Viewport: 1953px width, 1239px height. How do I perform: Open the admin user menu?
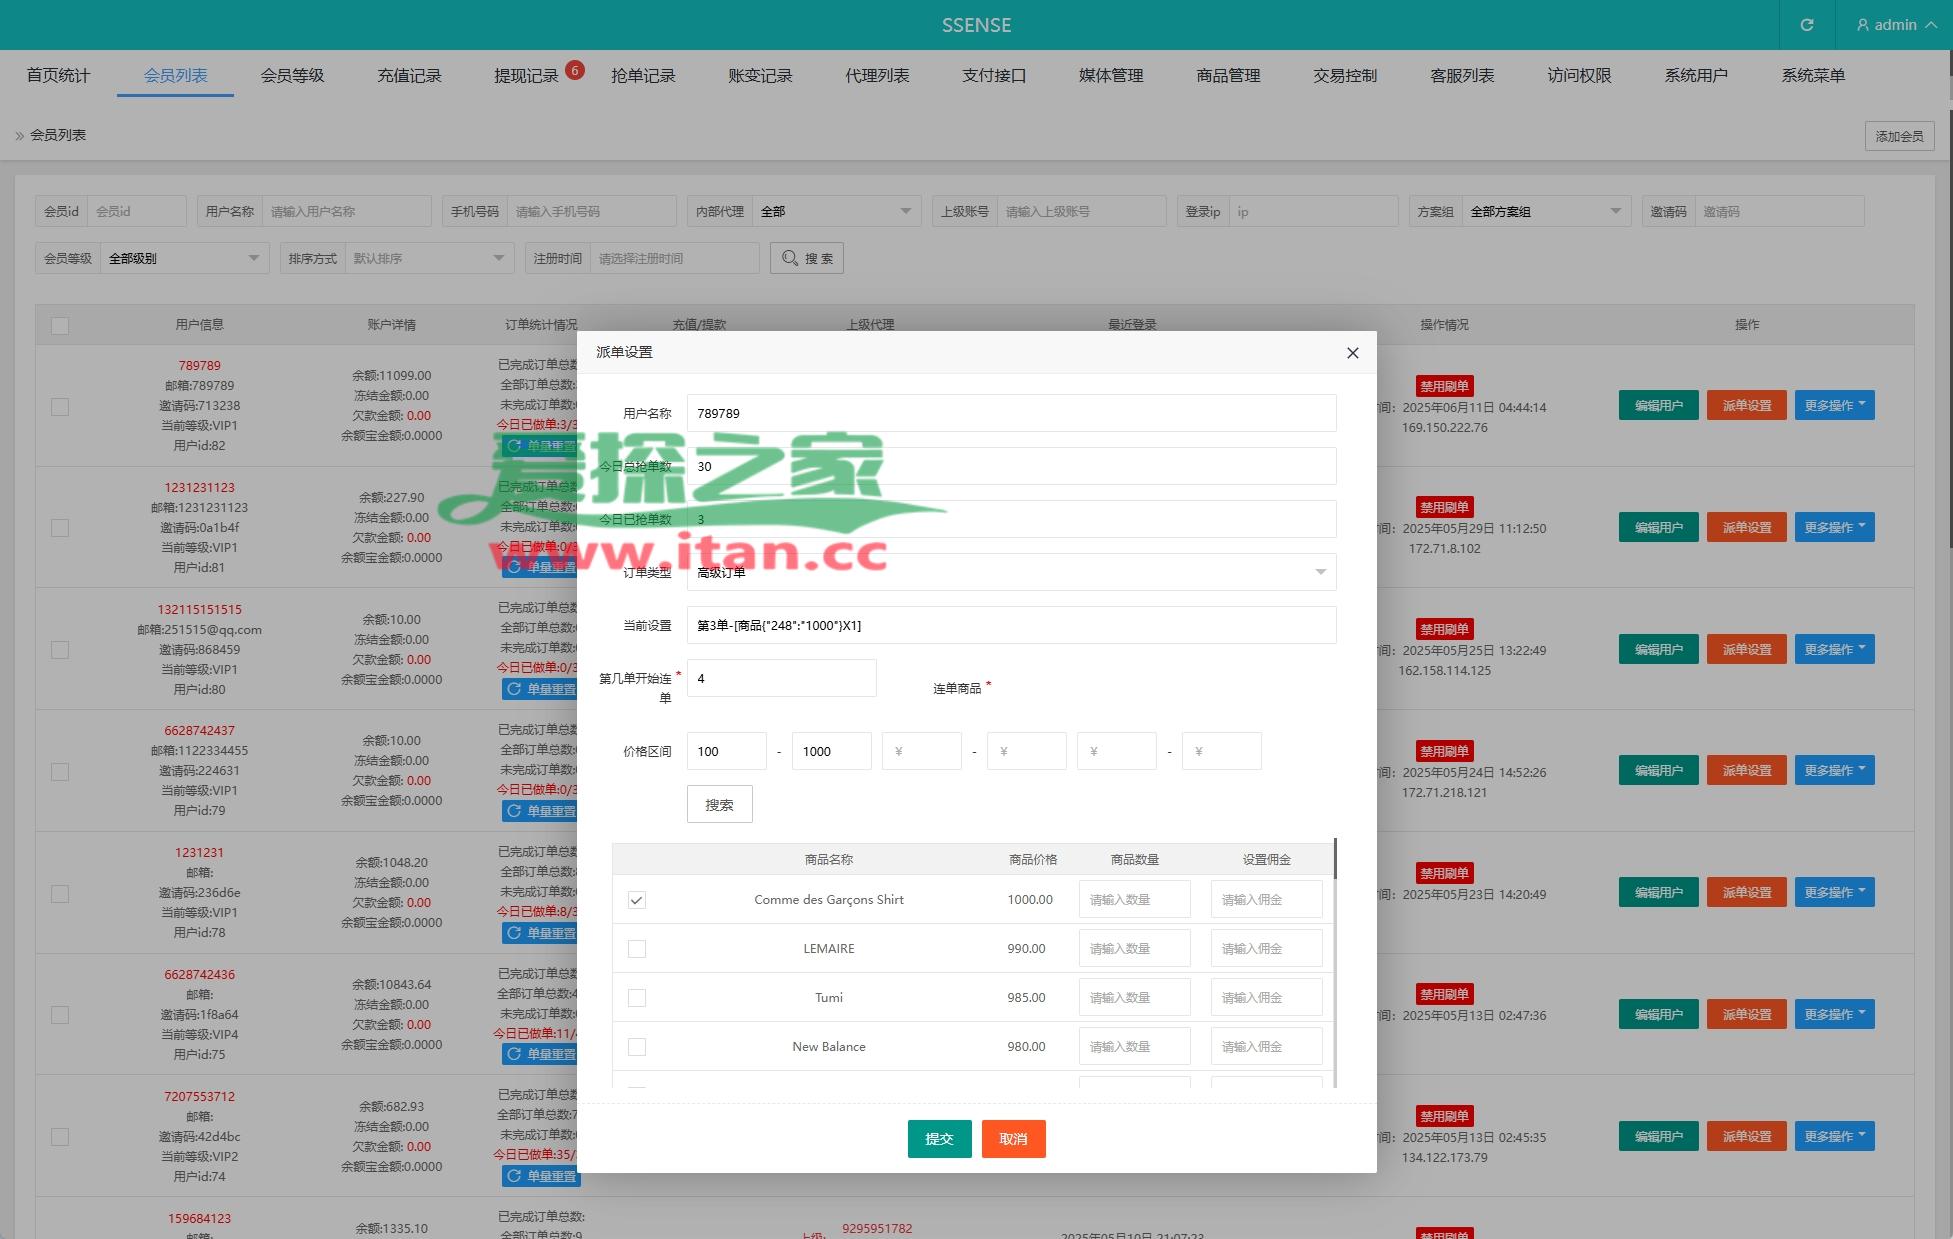coord(1895,25)
